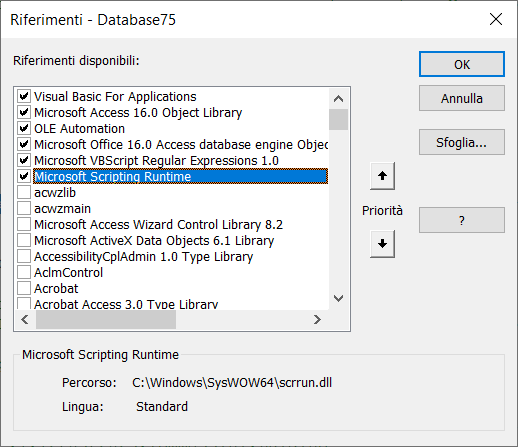The image size is (518, 447).
Task: Open help with the ? button
Action: pos(462,220)
